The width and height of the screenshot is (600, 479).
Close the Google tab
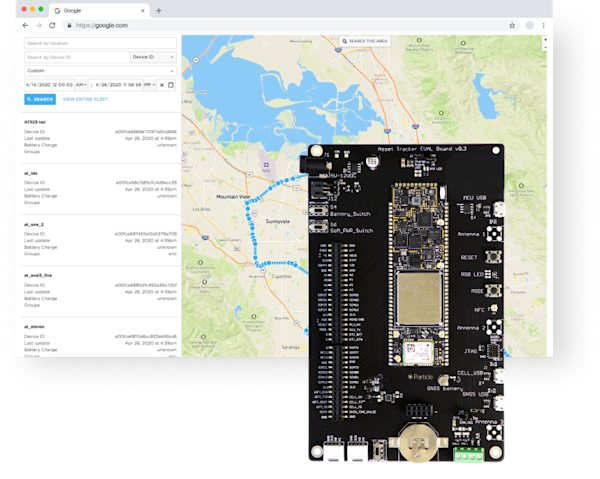tap(143, 11)
